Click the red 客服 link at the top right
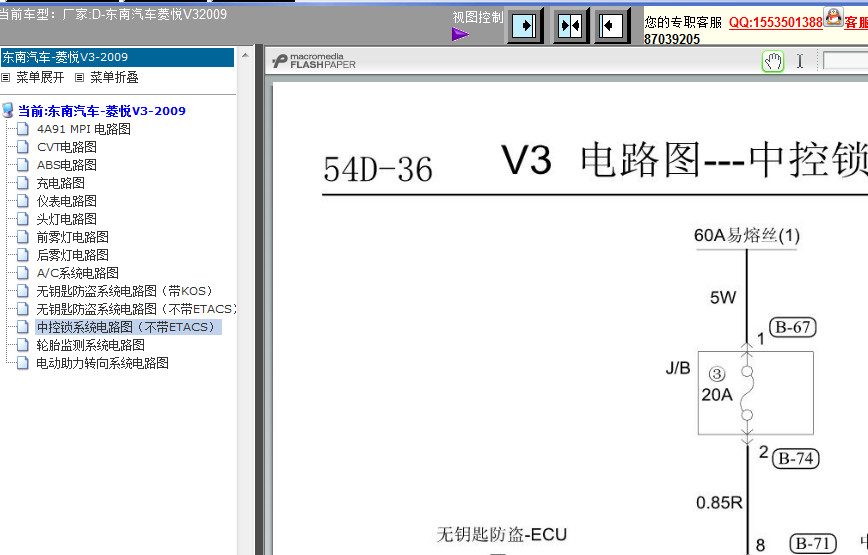The width and height of the screenshot is (868, 555). click(856, 22)
